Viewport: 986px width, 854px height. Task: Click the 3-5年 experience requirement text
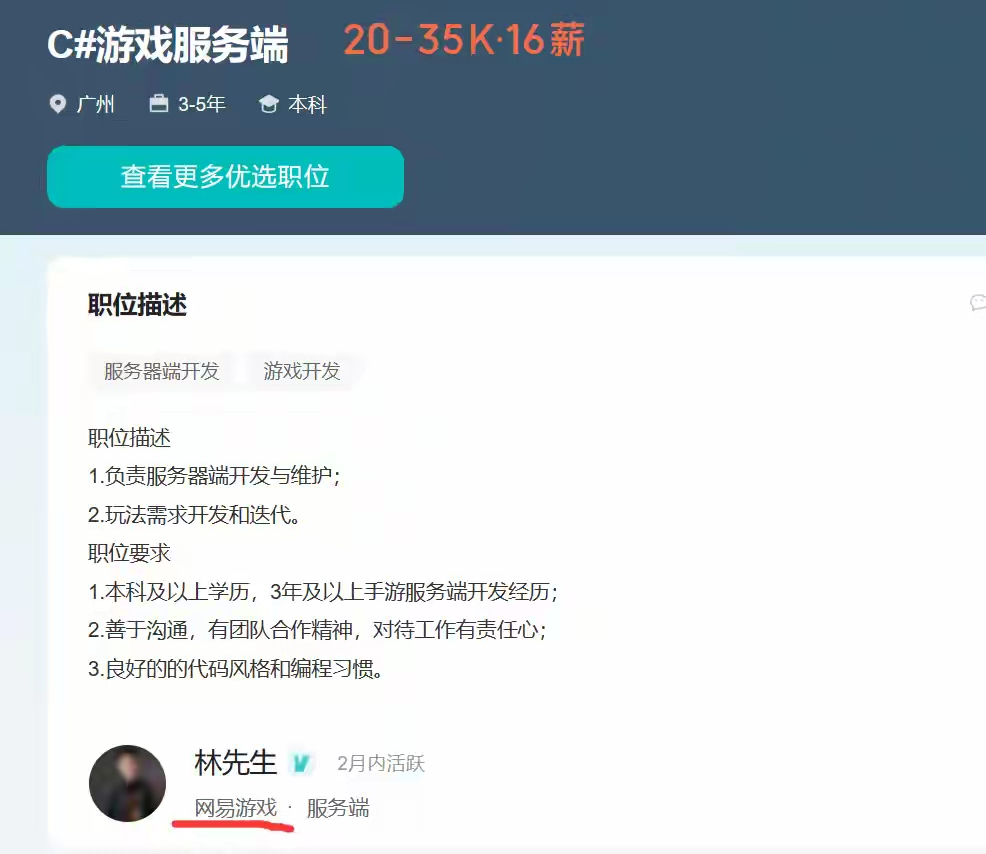pos(201,104)
